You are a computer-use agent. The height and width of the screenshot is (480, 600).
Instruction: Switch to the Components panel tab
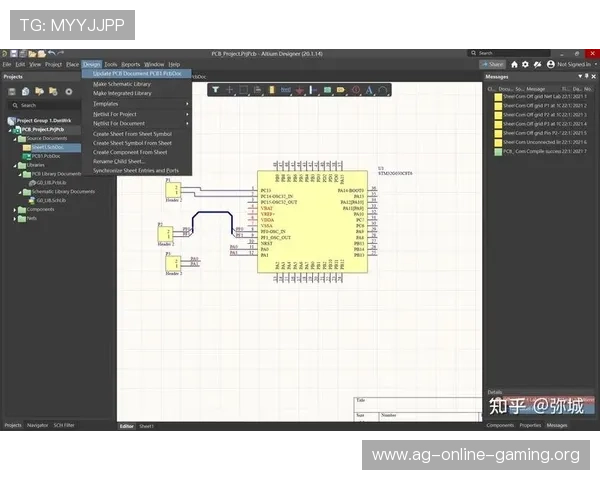500,425
